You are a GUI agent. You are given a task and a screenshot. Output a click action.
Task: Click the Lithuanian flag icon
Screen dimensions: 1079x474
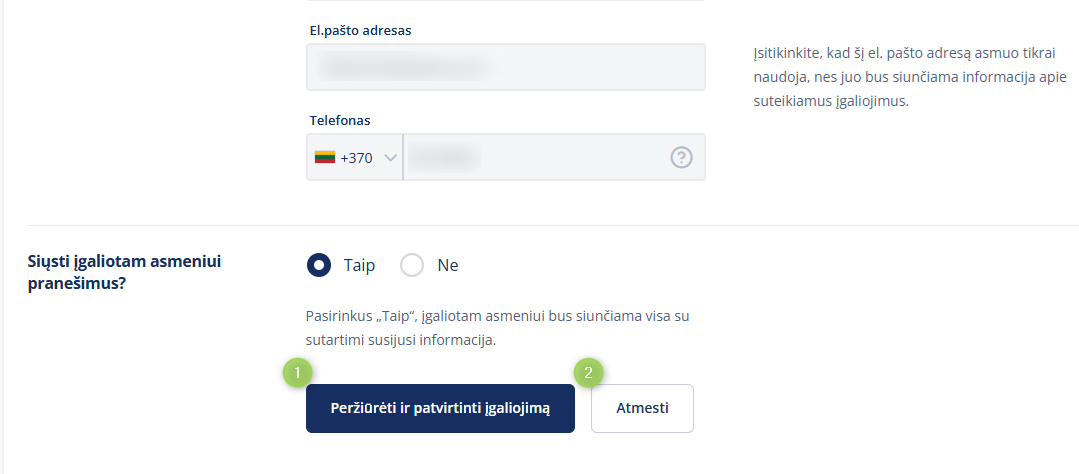(324, 157)
